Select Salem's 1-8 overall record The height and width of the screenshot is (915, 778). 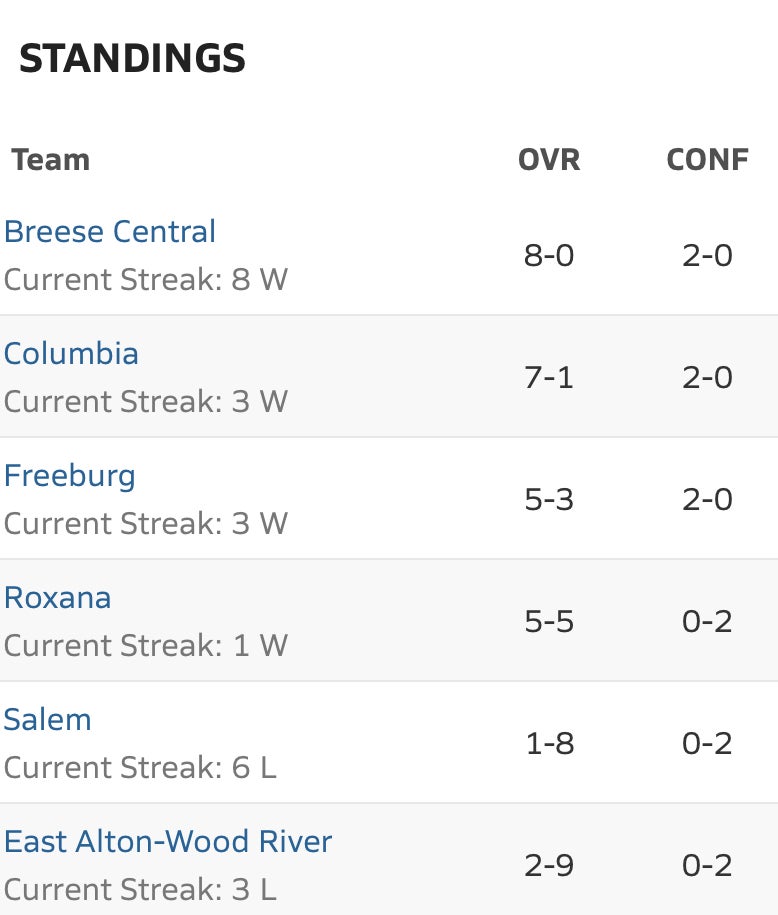(x=549, y=743)
